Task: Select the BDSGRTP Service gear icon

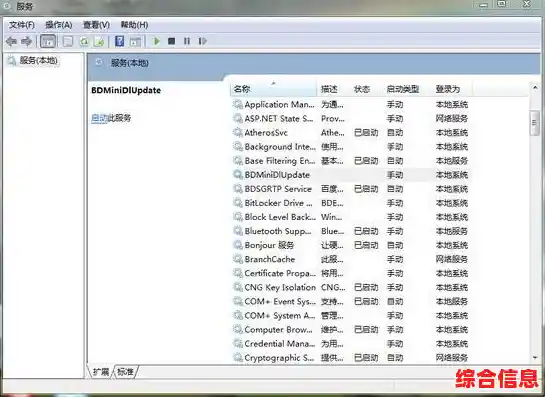Action: (238, 189)
